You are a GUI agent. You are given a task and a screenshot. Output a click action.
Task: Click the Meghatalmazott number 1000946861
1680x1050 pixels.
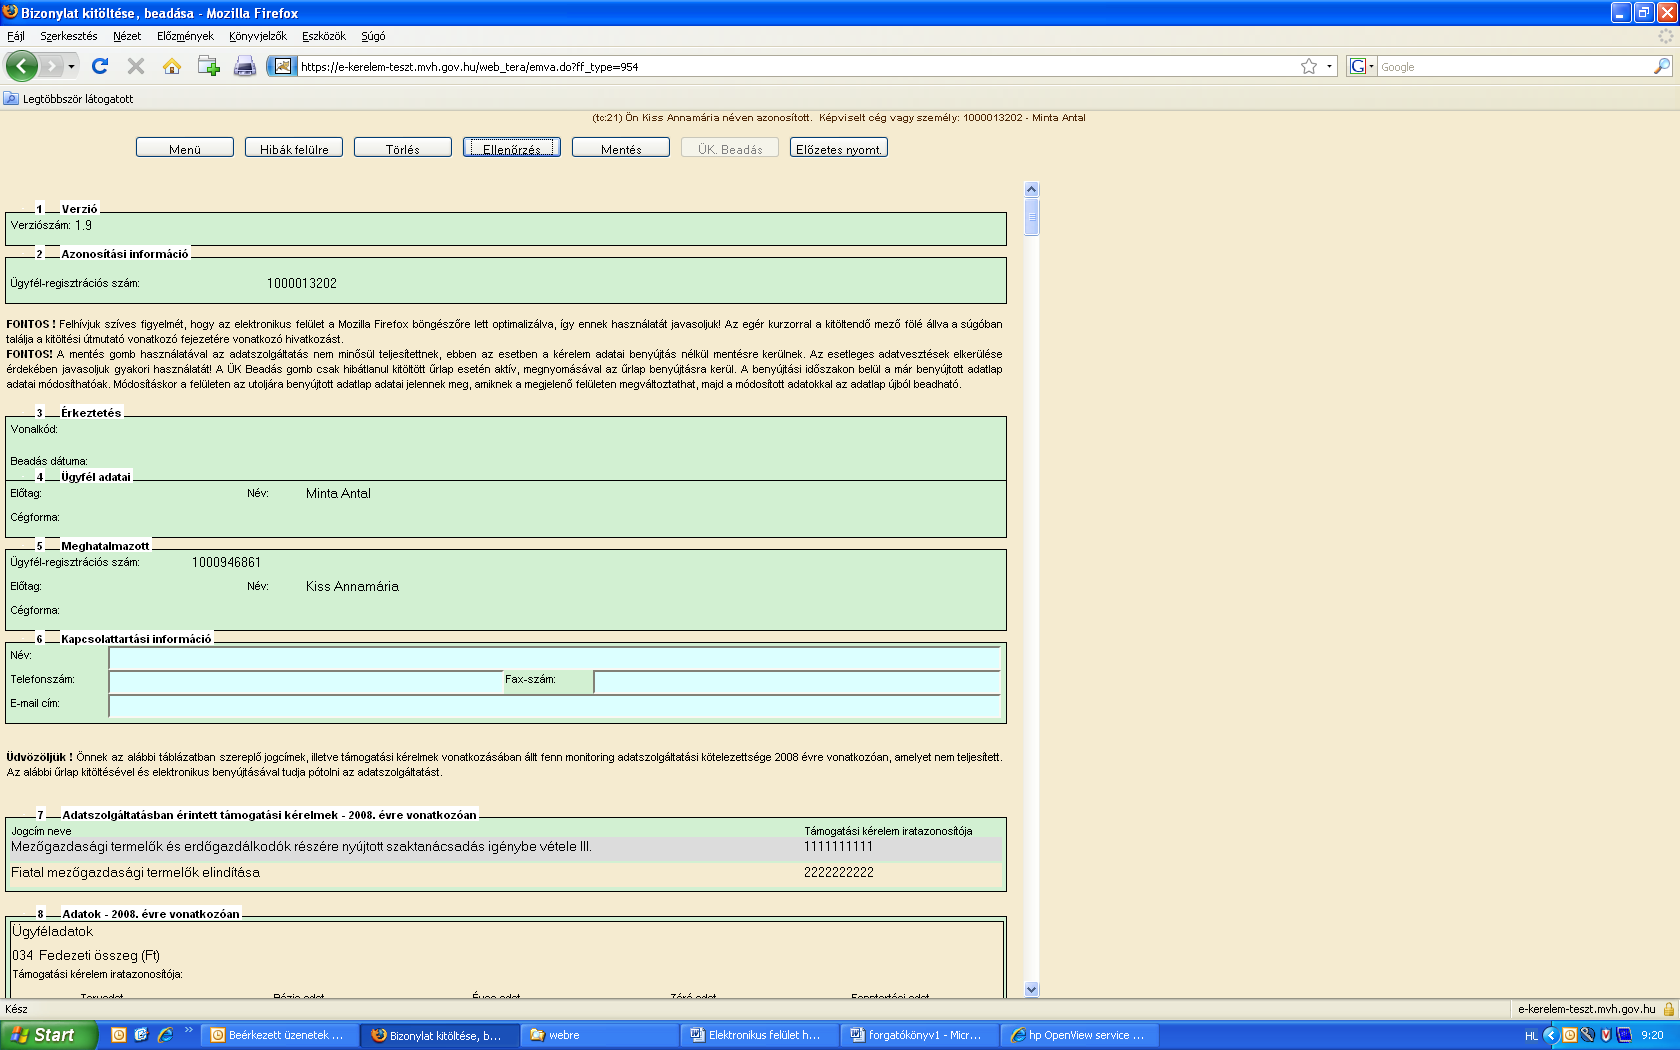(226, 563)
